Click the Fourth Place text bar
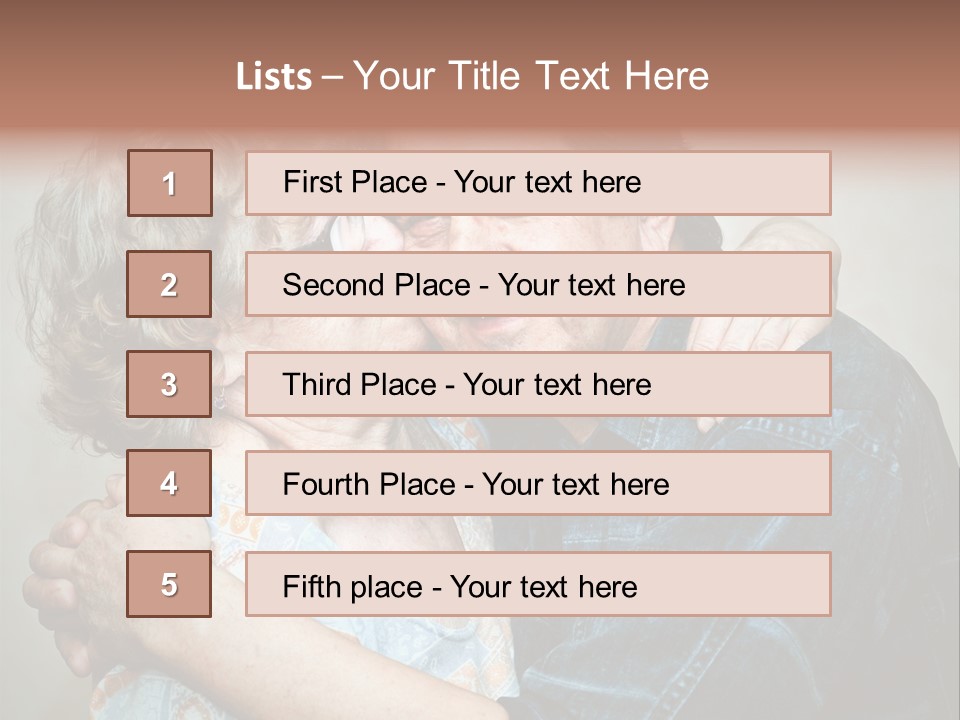The width and height of the screenshot is (960, 720). click(x=538, y=483)
